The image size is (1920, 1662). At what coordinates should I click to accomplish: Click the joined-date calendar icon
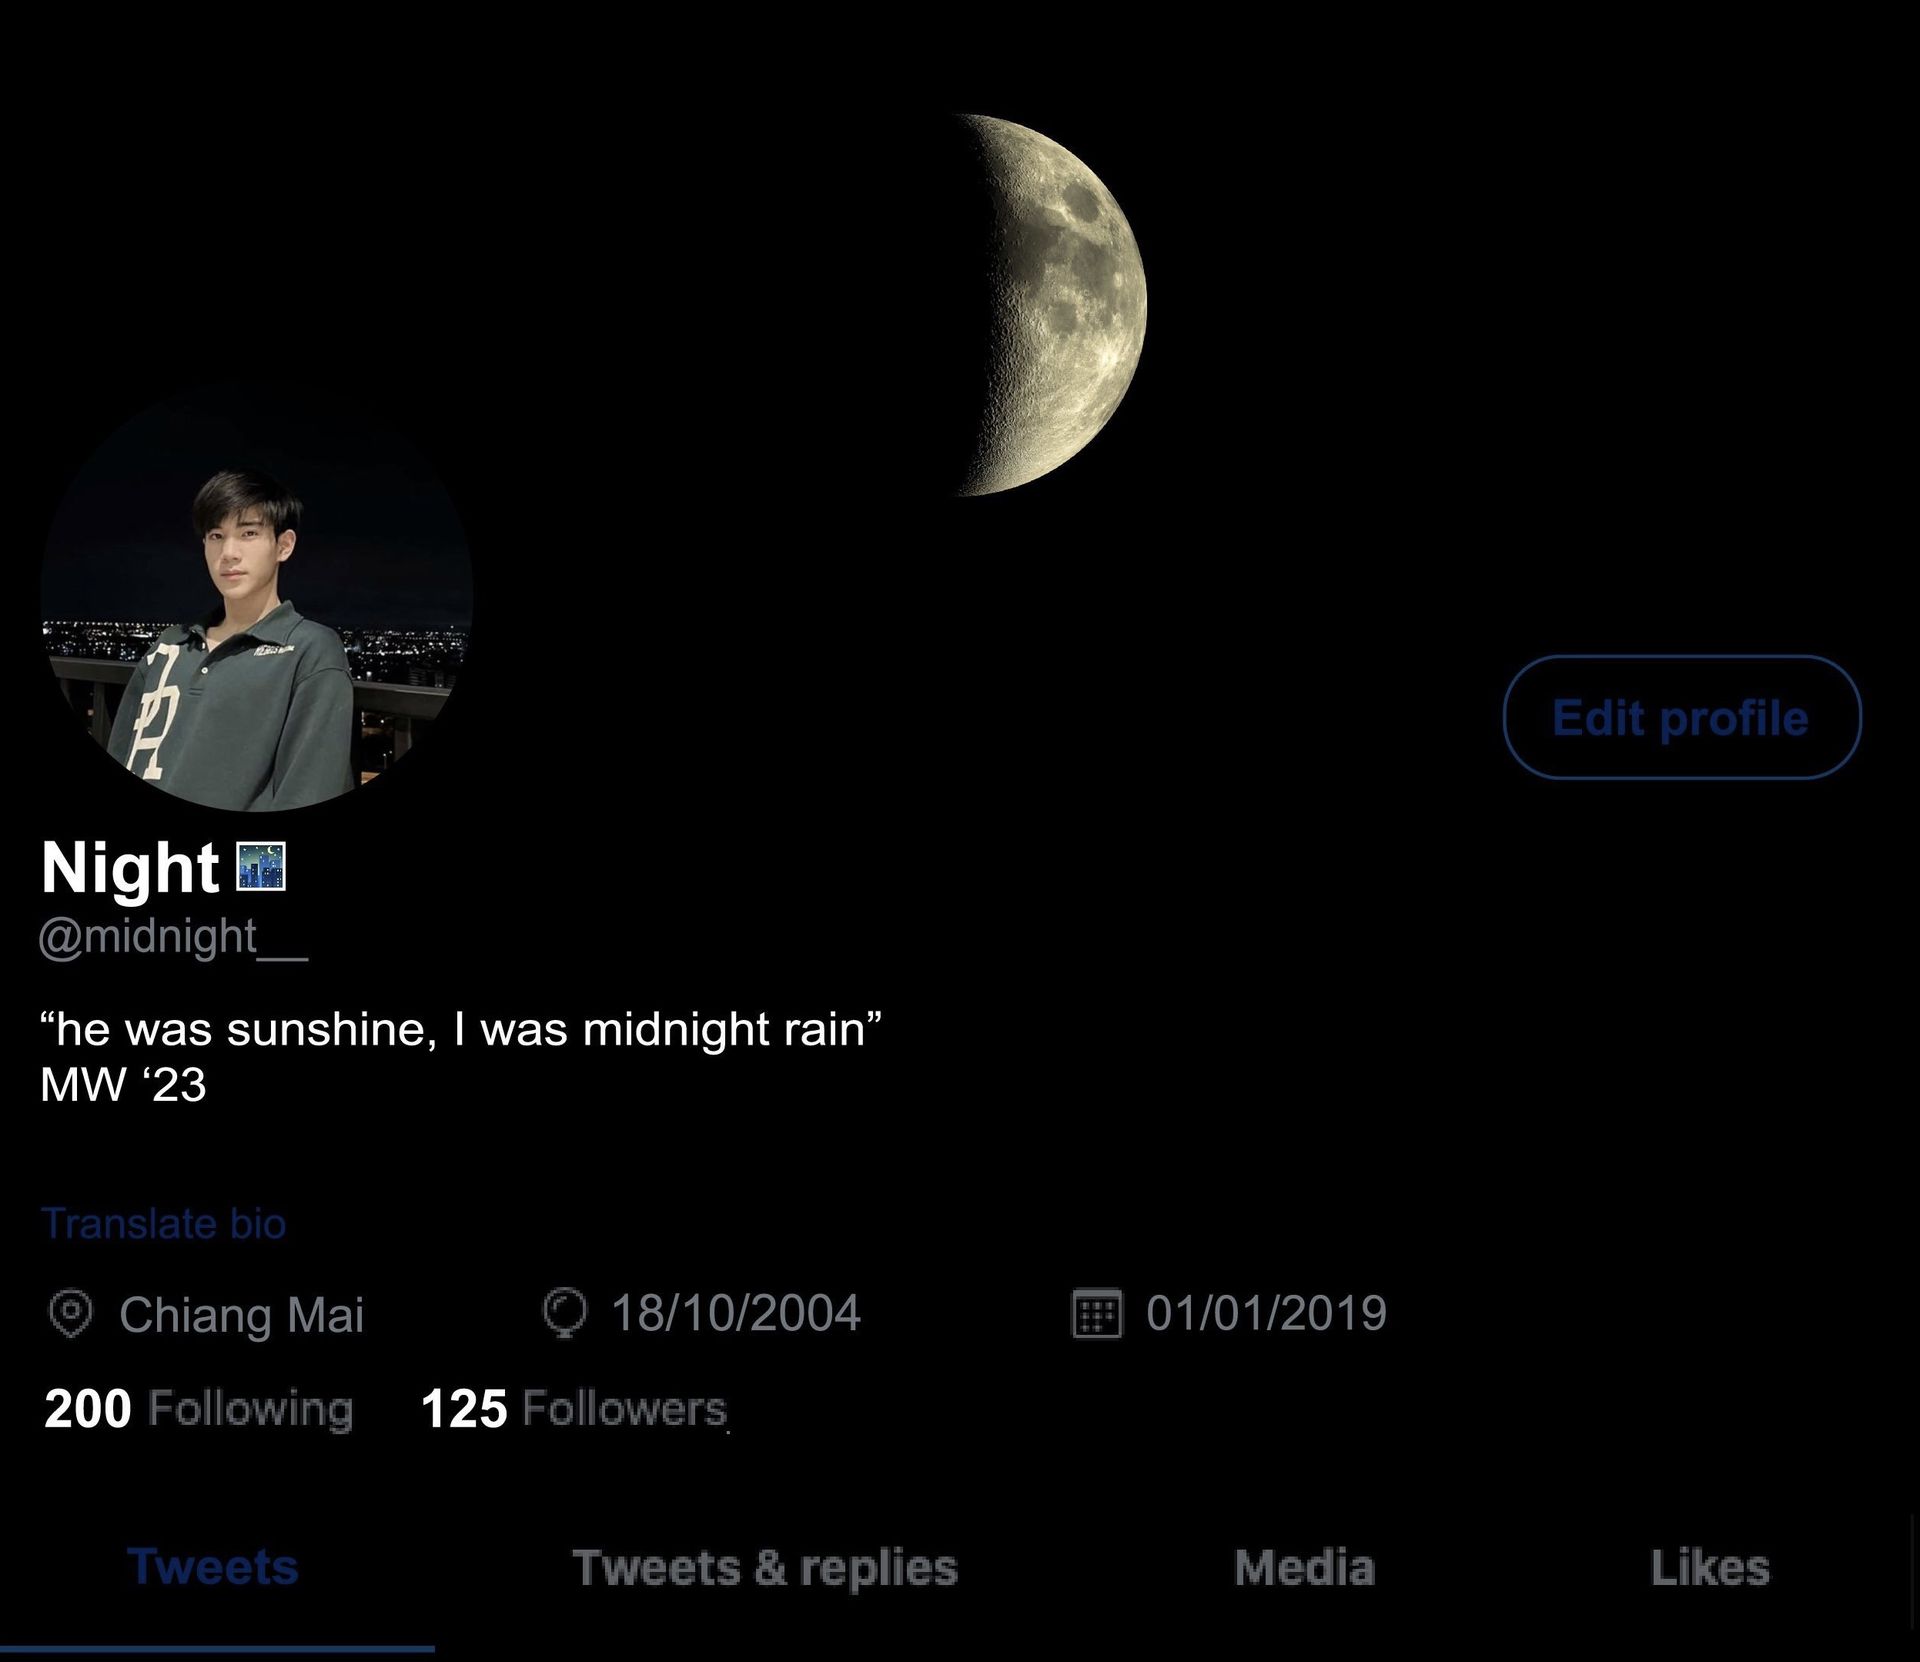tap(1097, 1314)
